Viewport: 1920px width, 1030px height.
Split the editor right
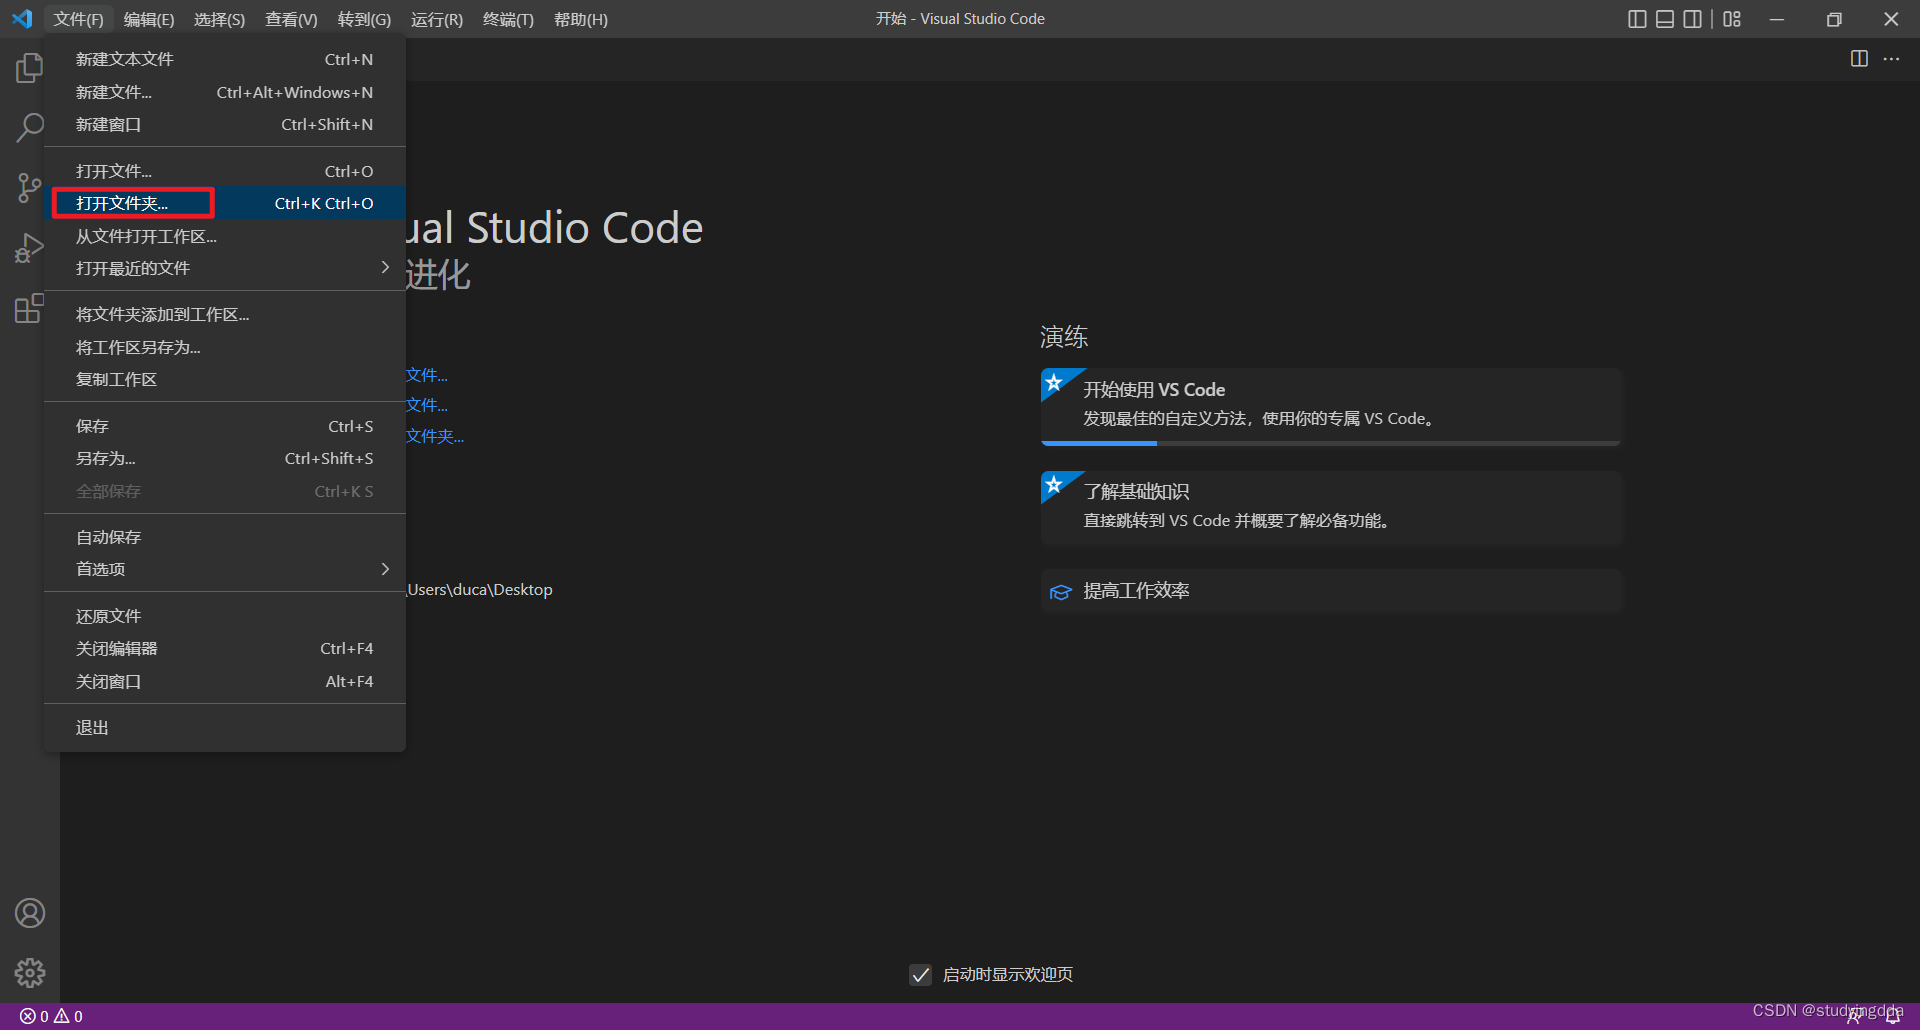pos(1859,59)
